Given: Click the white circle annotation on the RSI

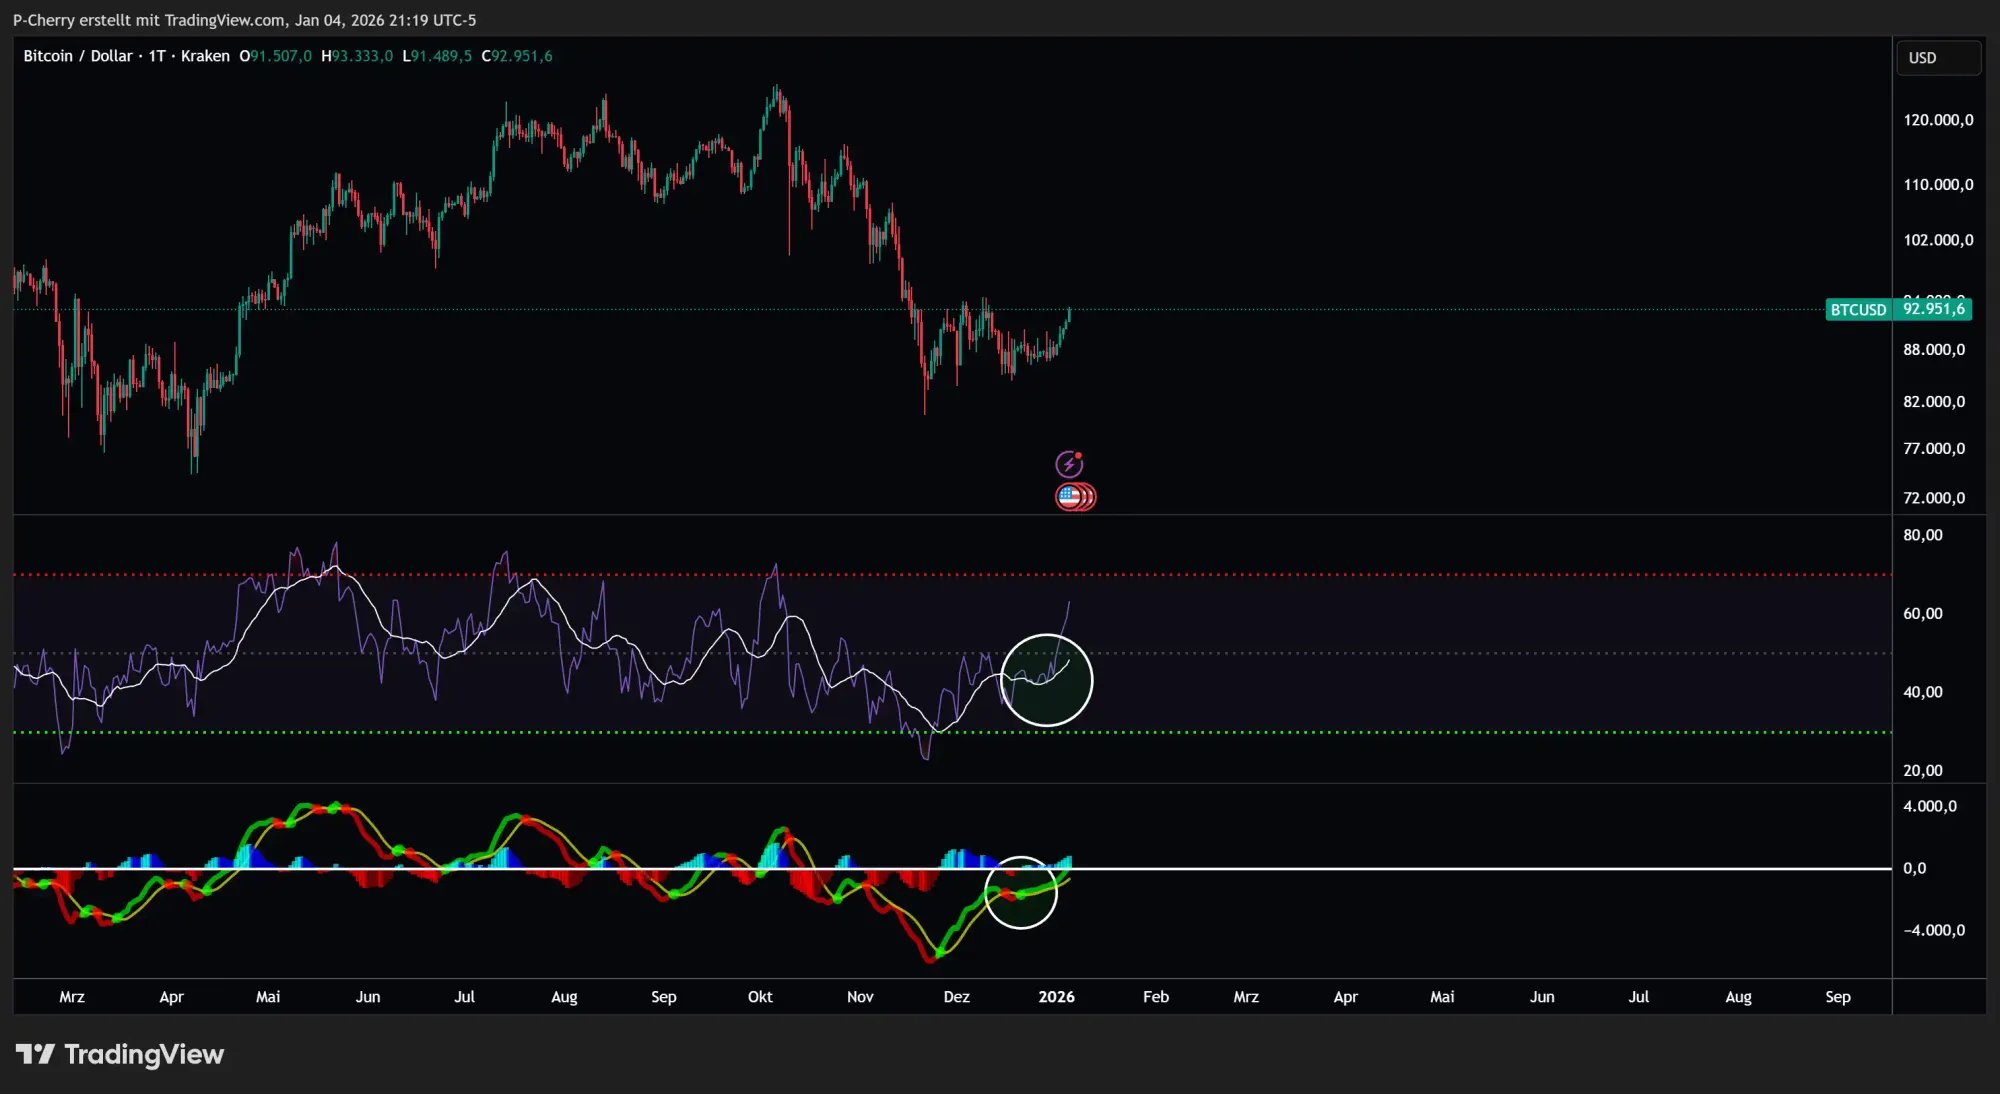Looking at the screenshot, I should pos(1047,679).
